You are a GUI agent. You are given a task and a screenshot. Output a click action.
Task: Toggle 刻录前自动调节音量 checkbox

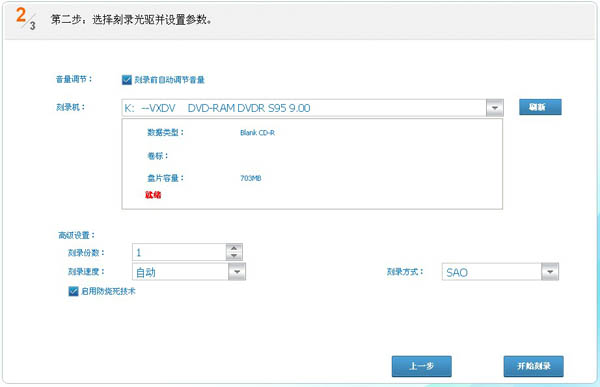[x=127, y=80]
